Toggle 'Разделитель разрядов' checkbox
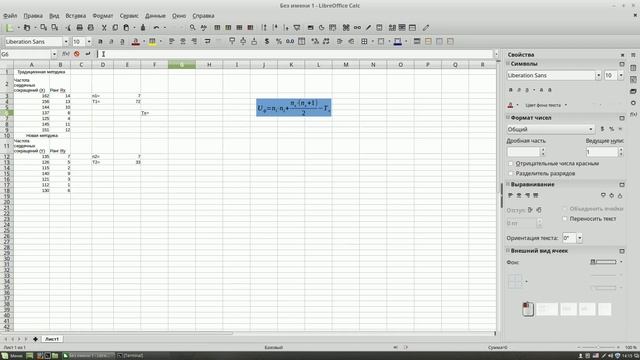This screenshot has height=360, width=640. coord(510,173)
